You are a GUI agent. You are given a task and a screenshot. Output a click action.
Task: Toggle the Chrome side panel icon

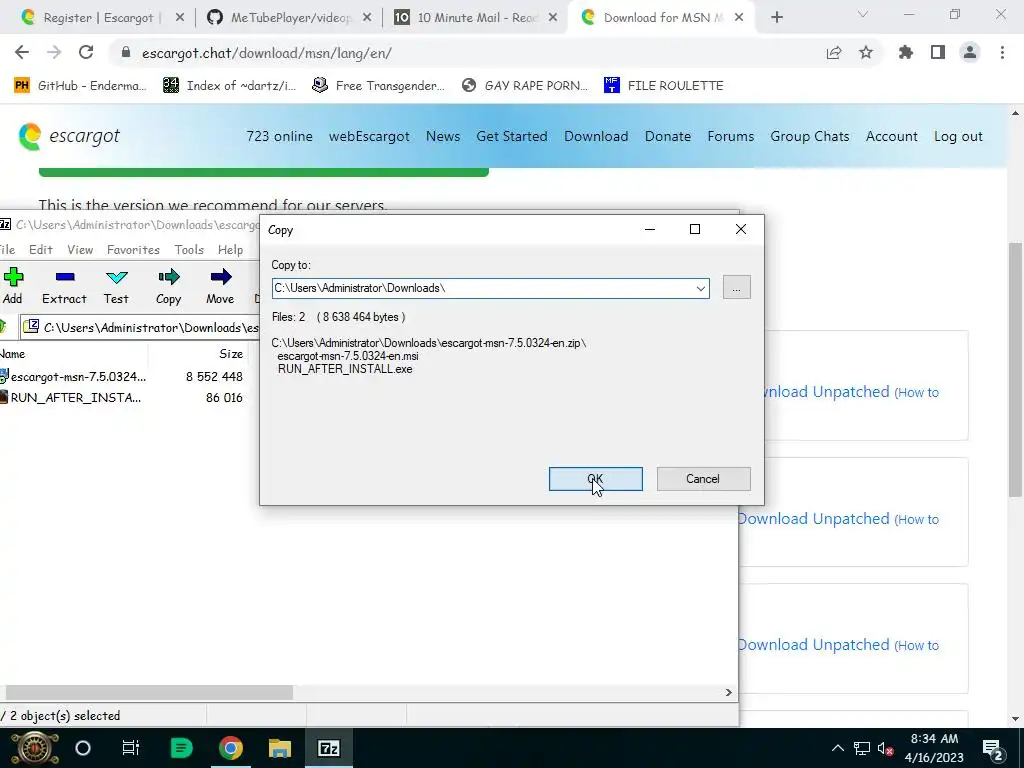(x=938, y=53)
